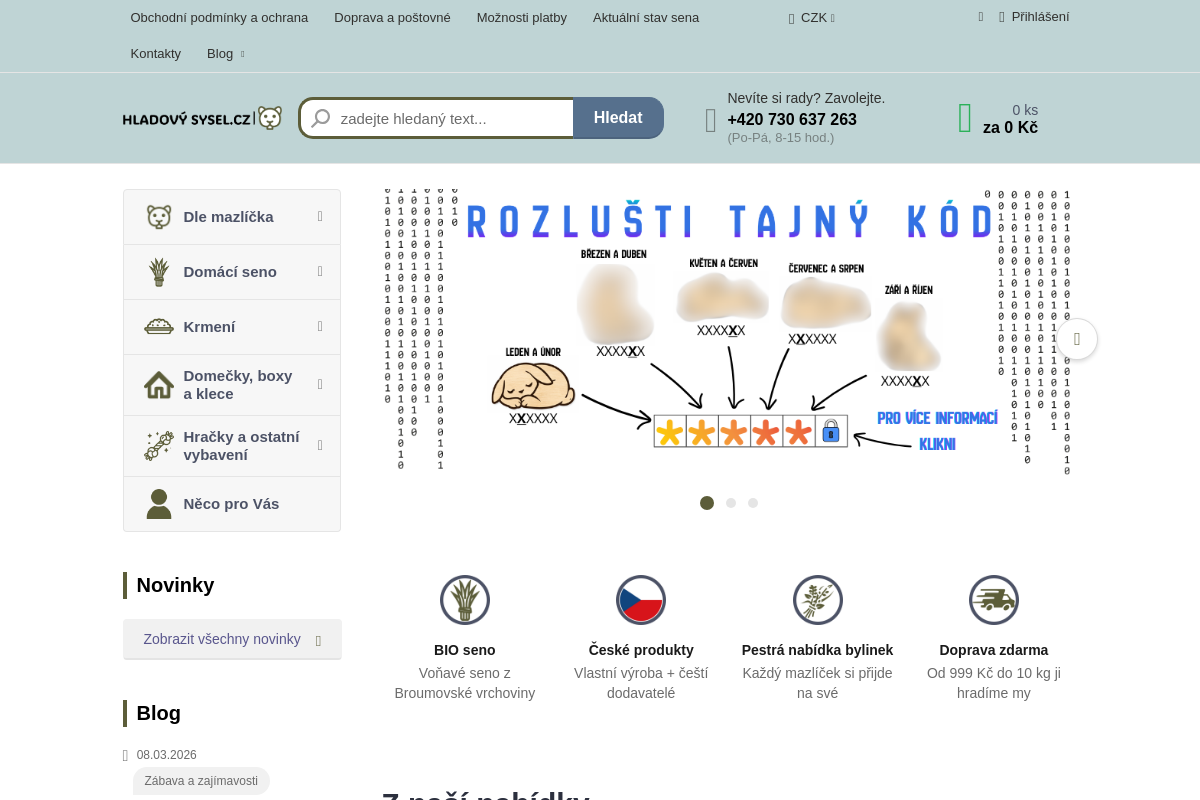Click the Zábava a zajímavosti tag
The image size is (1200, 800).
[201, 781]
